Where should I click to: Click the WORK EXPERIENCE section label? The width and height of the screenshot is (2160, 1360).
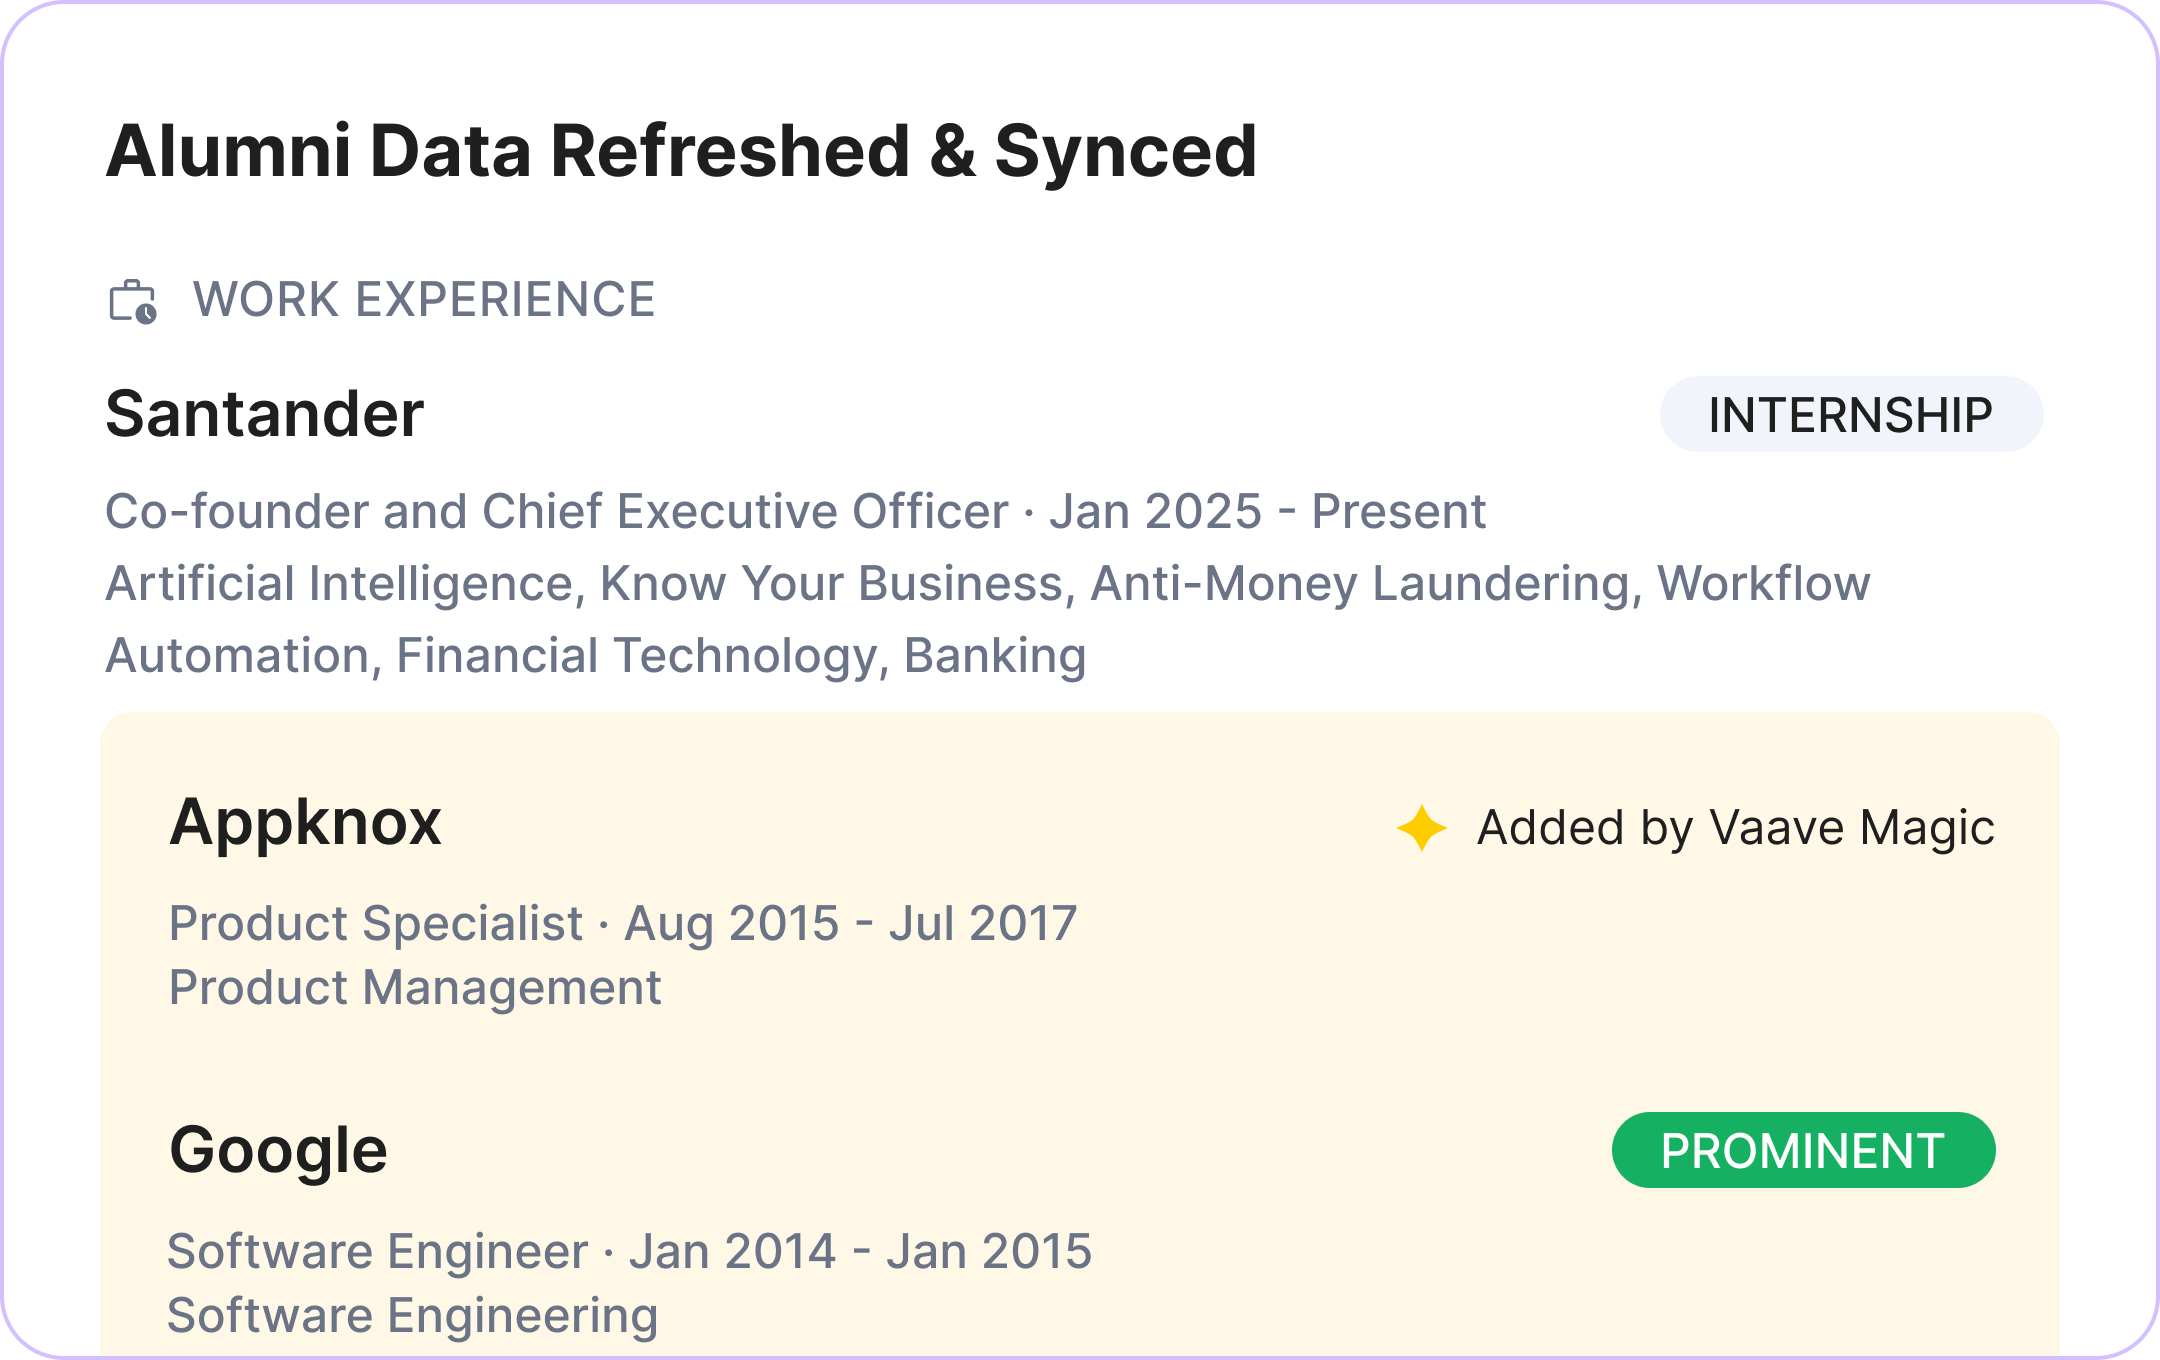click(424, 300)
